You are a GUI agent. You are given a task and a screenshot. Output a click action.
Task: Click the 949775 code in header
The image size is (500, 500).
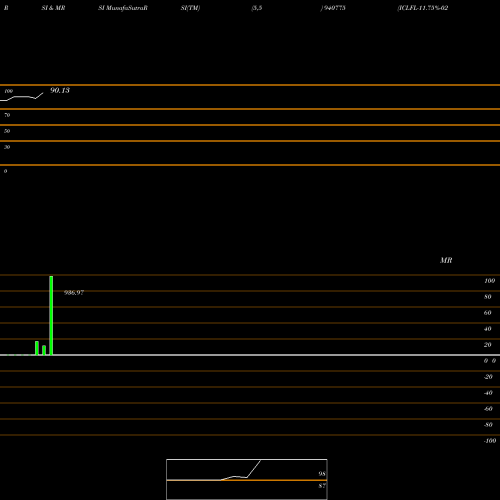tap(333, 8)
